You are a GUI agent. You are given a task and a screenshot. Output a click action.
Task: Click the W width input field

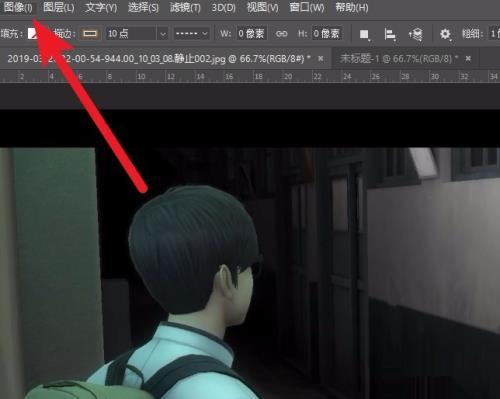tap(251, 33)
